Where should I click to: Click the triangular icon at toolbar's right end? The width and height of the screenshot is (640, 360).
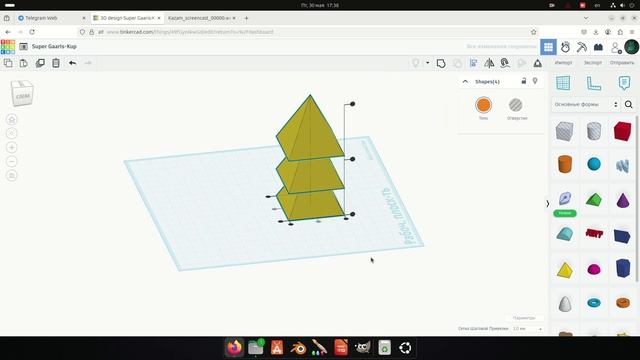[x=538, y=63]
